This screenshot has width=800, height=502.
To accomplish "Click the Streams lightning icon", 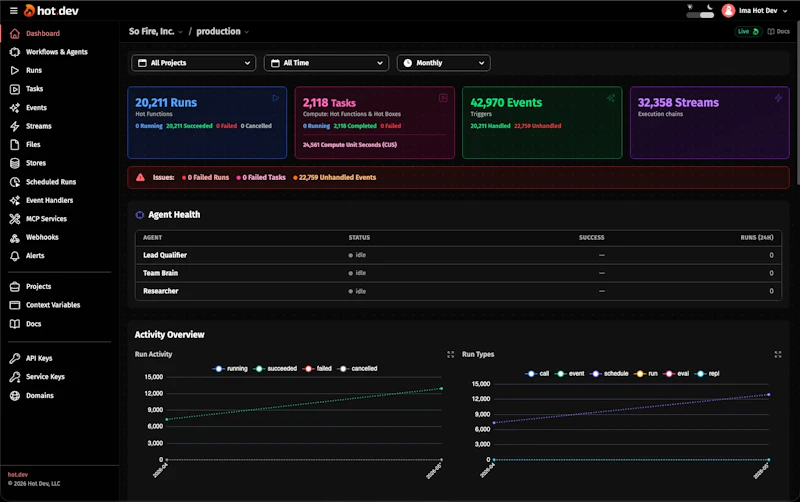I will [15, 126].
